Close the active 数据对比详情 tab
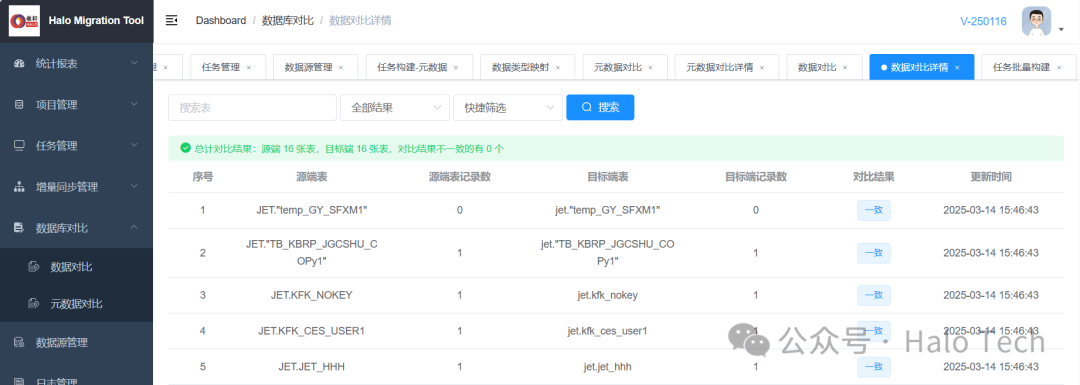The width and height of the screenshot is (1080, 385). tap(957, 67)
